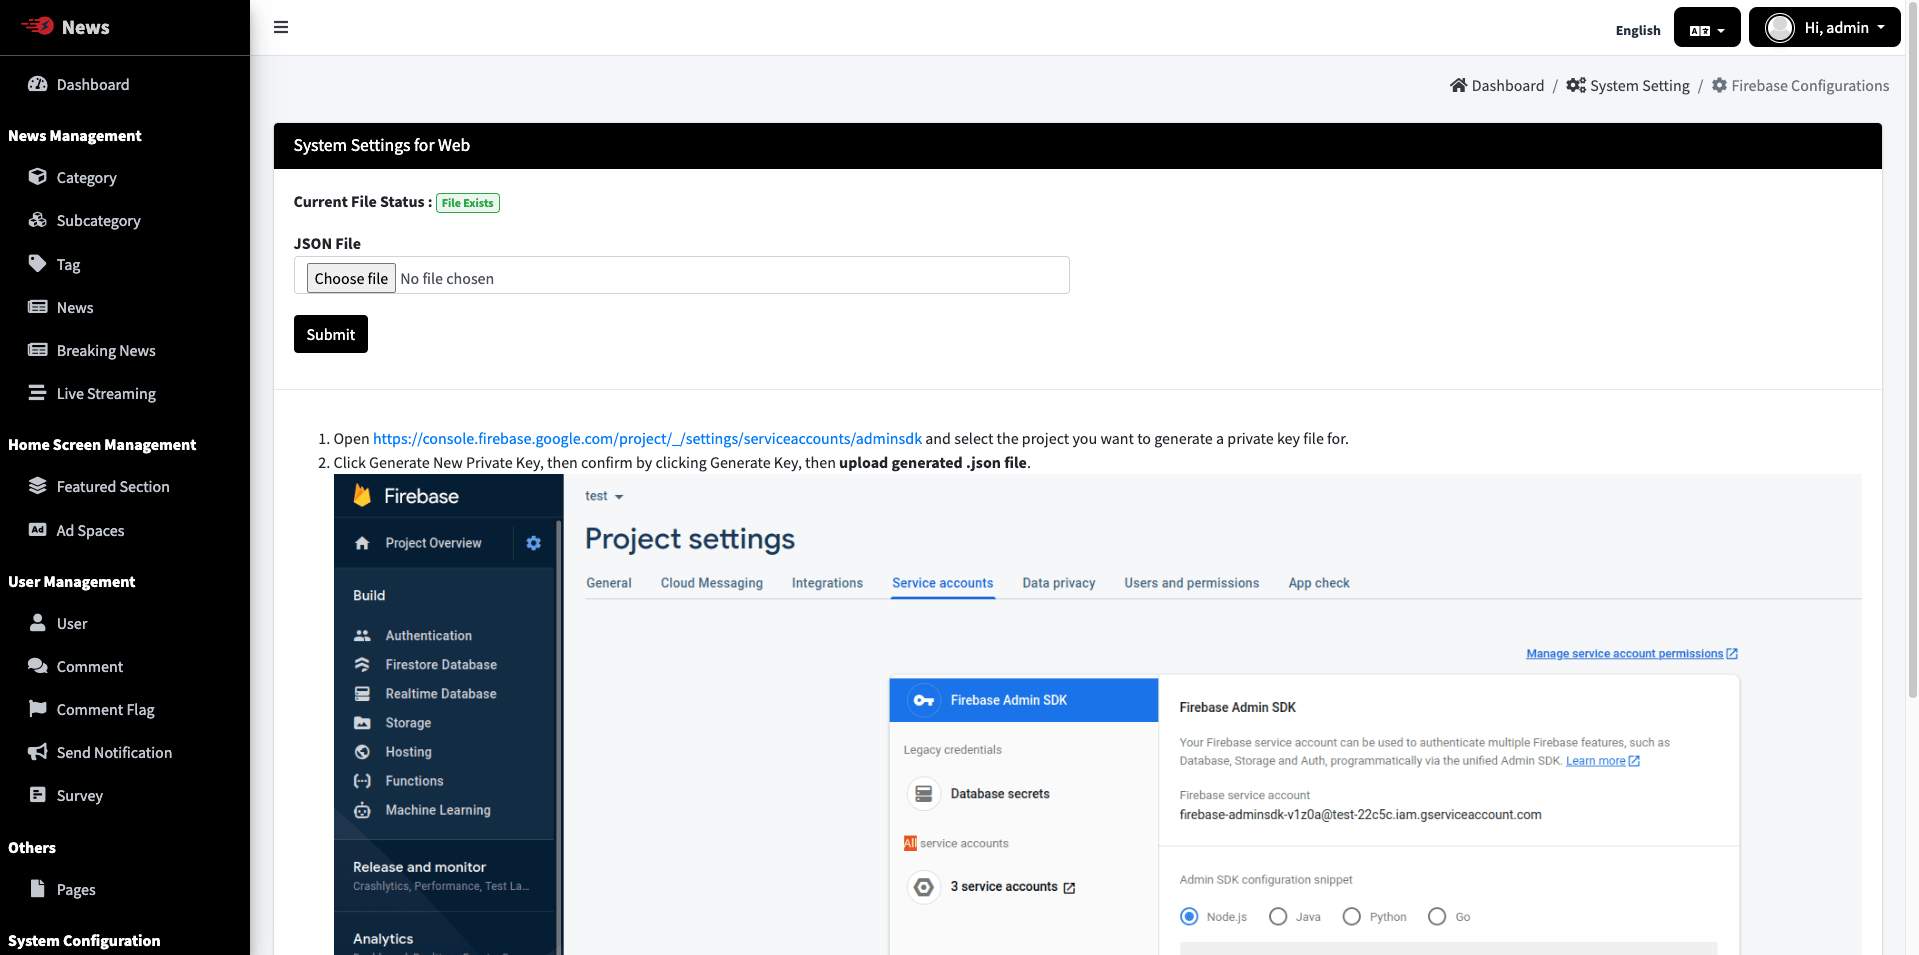Click the instruction screenshot image

tap(1097, 714)
